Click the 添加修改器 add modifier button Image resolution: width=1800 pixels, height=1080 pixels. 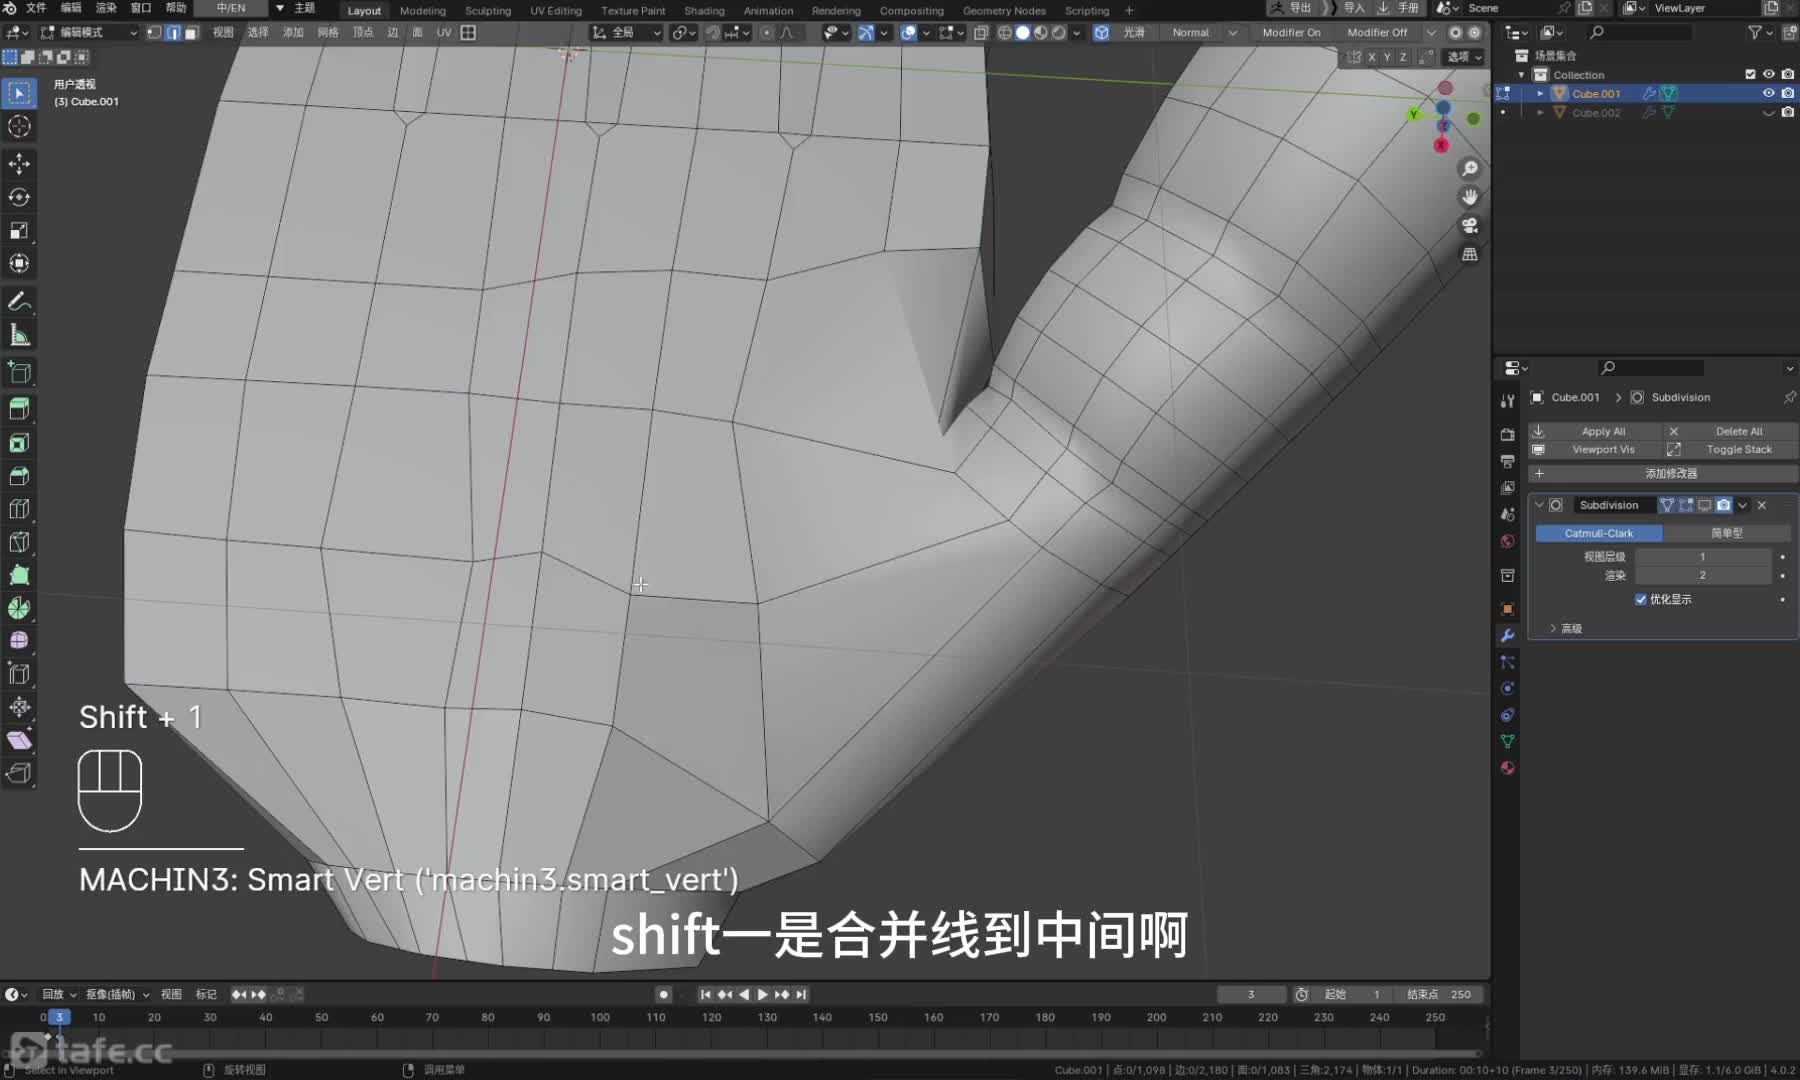(1662, 473)
